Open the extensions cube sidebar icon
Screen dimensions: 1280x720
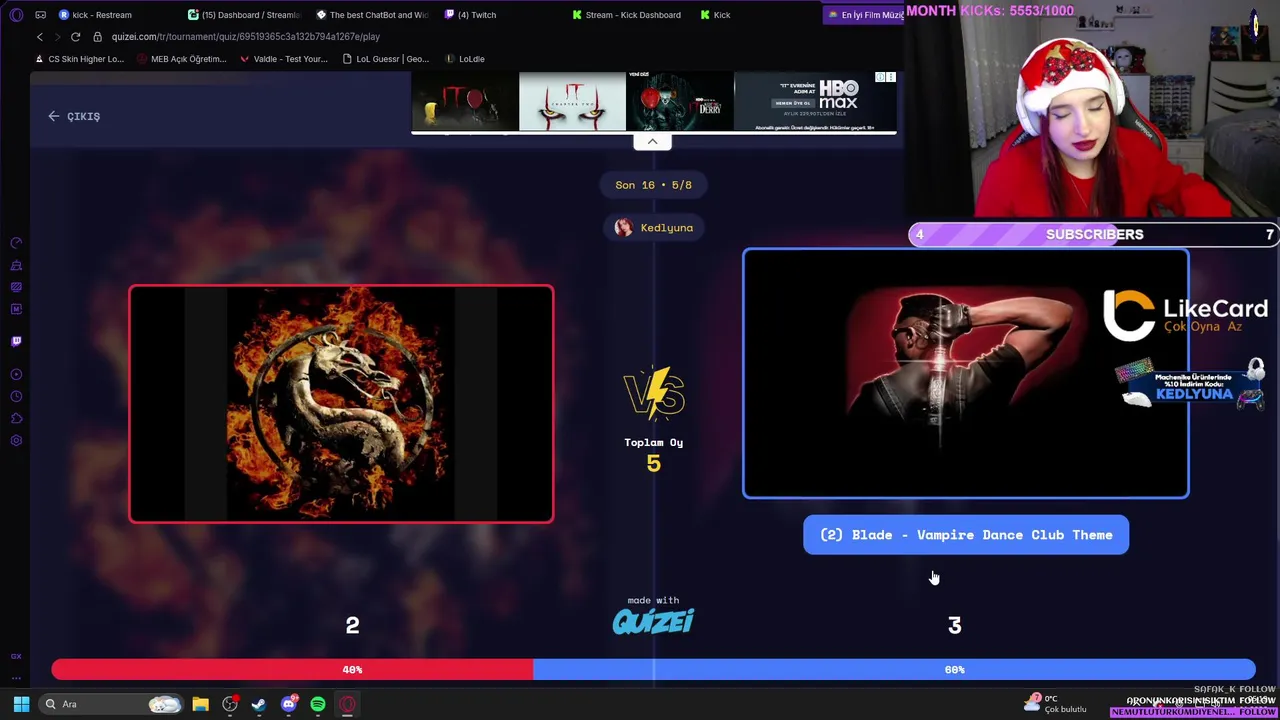point(16,419)
